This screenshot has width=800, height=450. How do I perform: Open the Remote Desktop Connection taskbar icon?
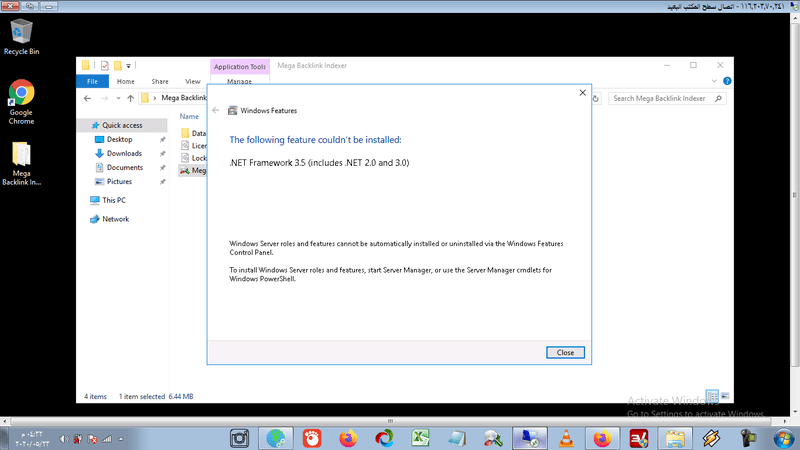click(x=530, y=438)
